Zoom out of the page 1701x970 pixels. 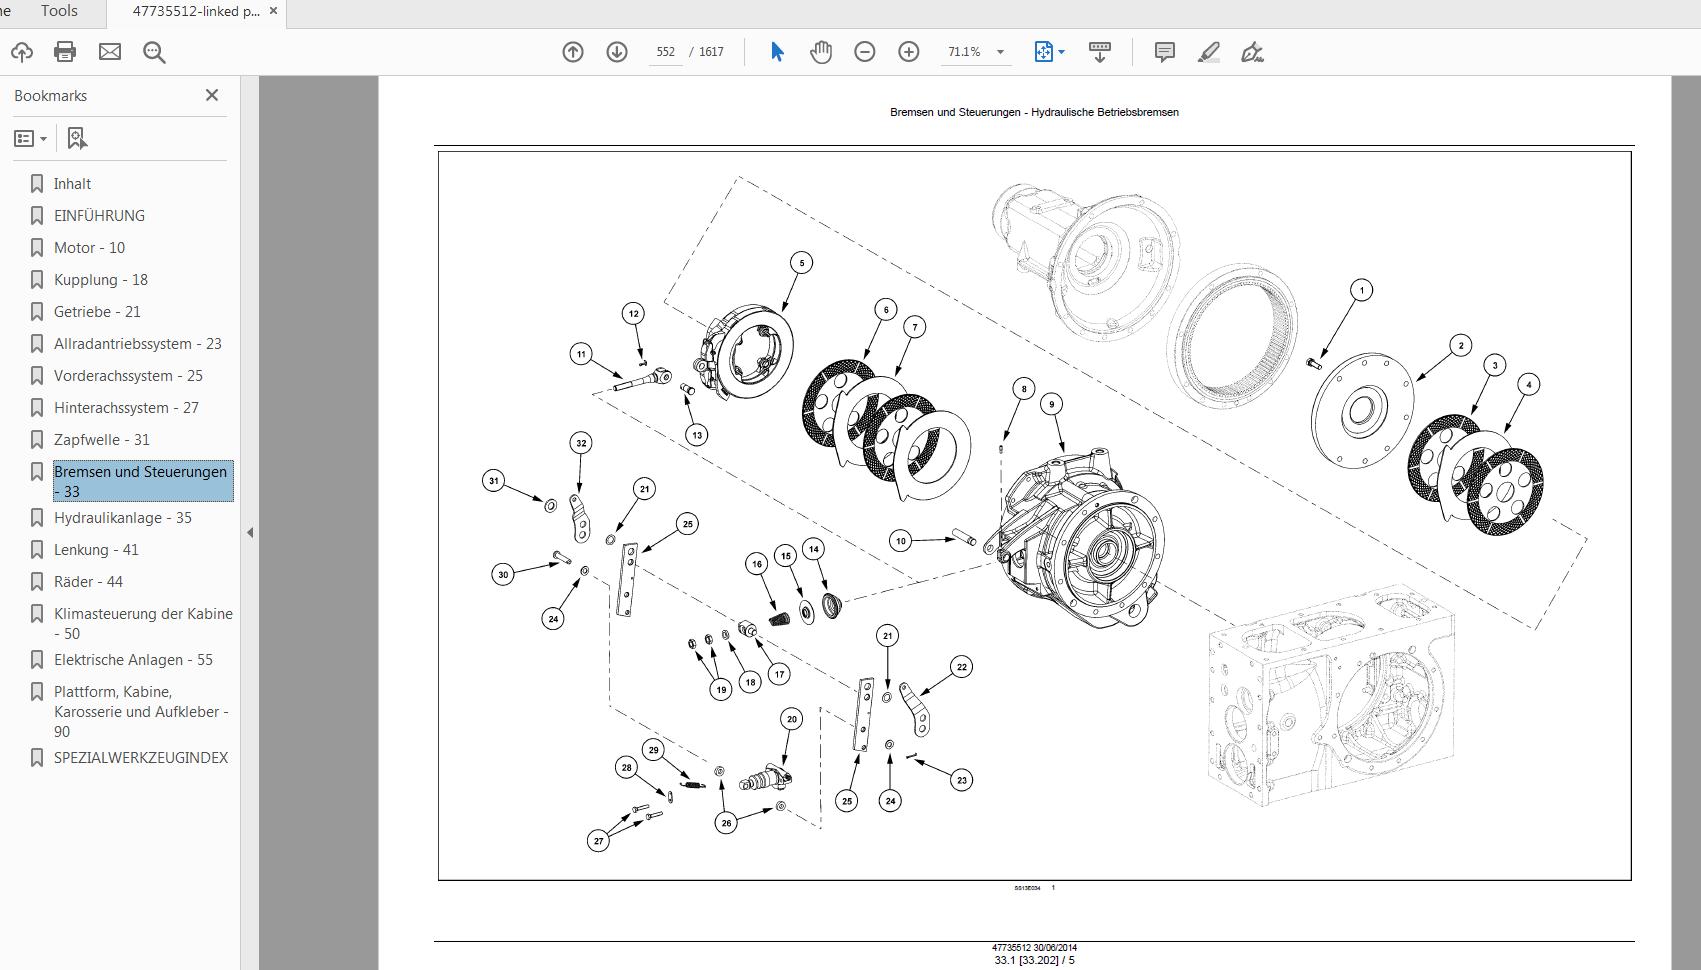[865, 52]
